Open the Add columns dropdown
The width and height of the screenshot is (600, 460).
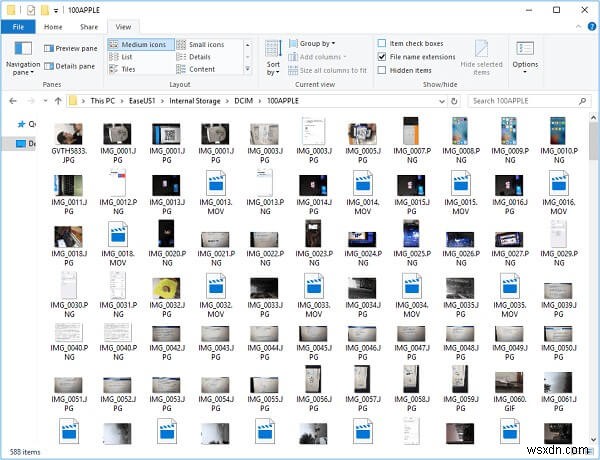pyautogui.click(x=317, y=57)
